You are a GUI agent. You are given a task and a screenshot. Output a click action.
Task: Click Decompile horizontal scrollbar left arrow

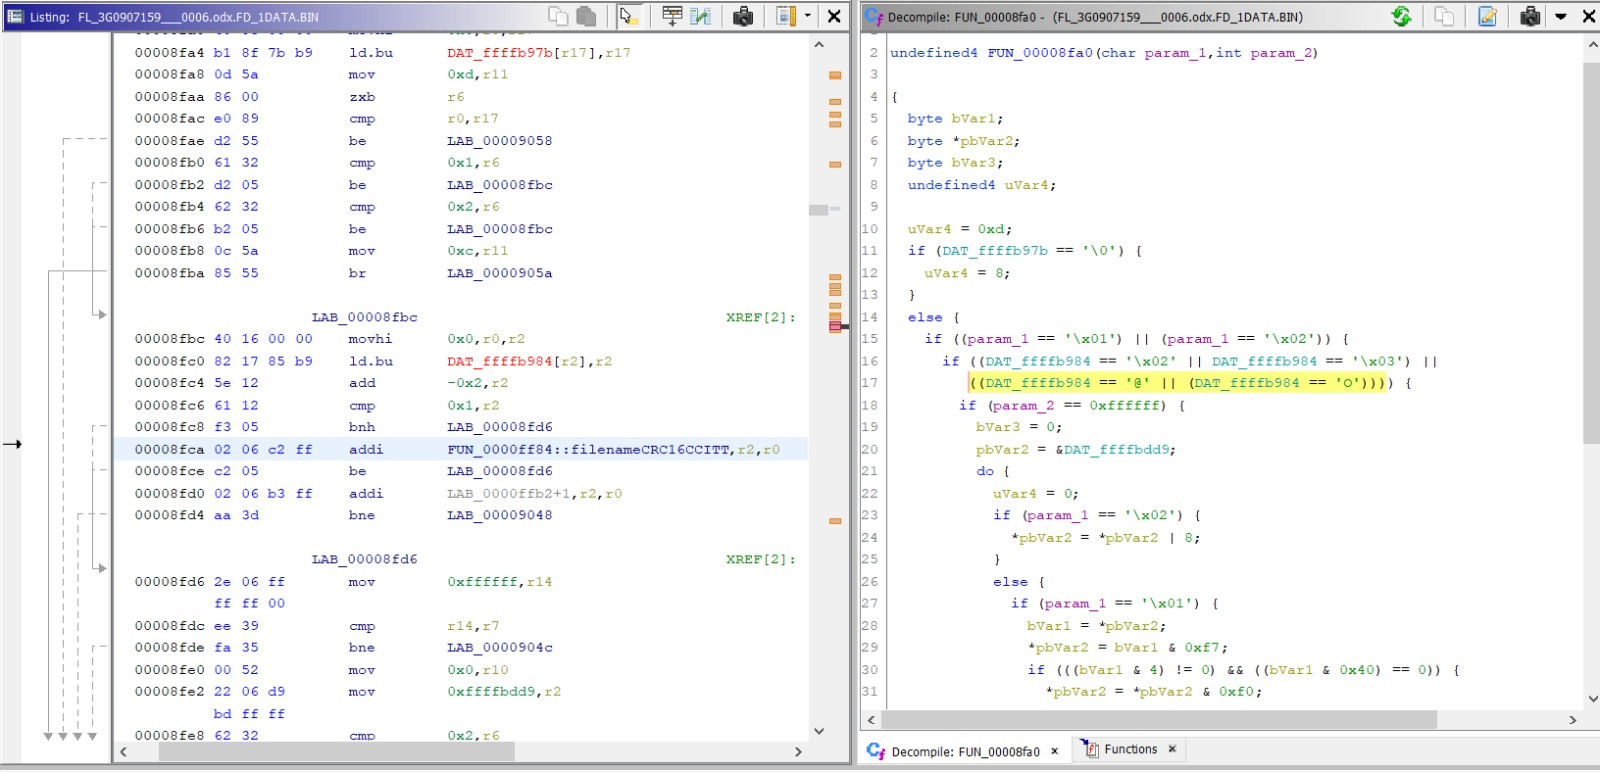(871, 720)
